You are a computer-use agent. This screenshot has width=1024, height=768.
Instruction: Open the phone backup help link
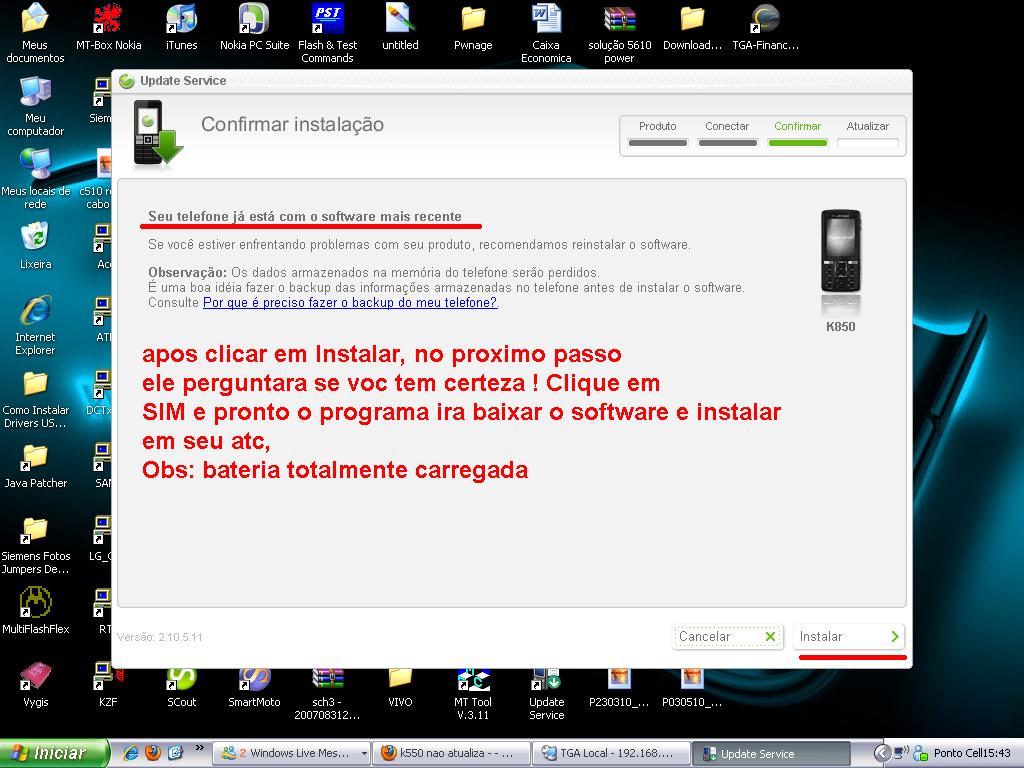pos(350,302)
